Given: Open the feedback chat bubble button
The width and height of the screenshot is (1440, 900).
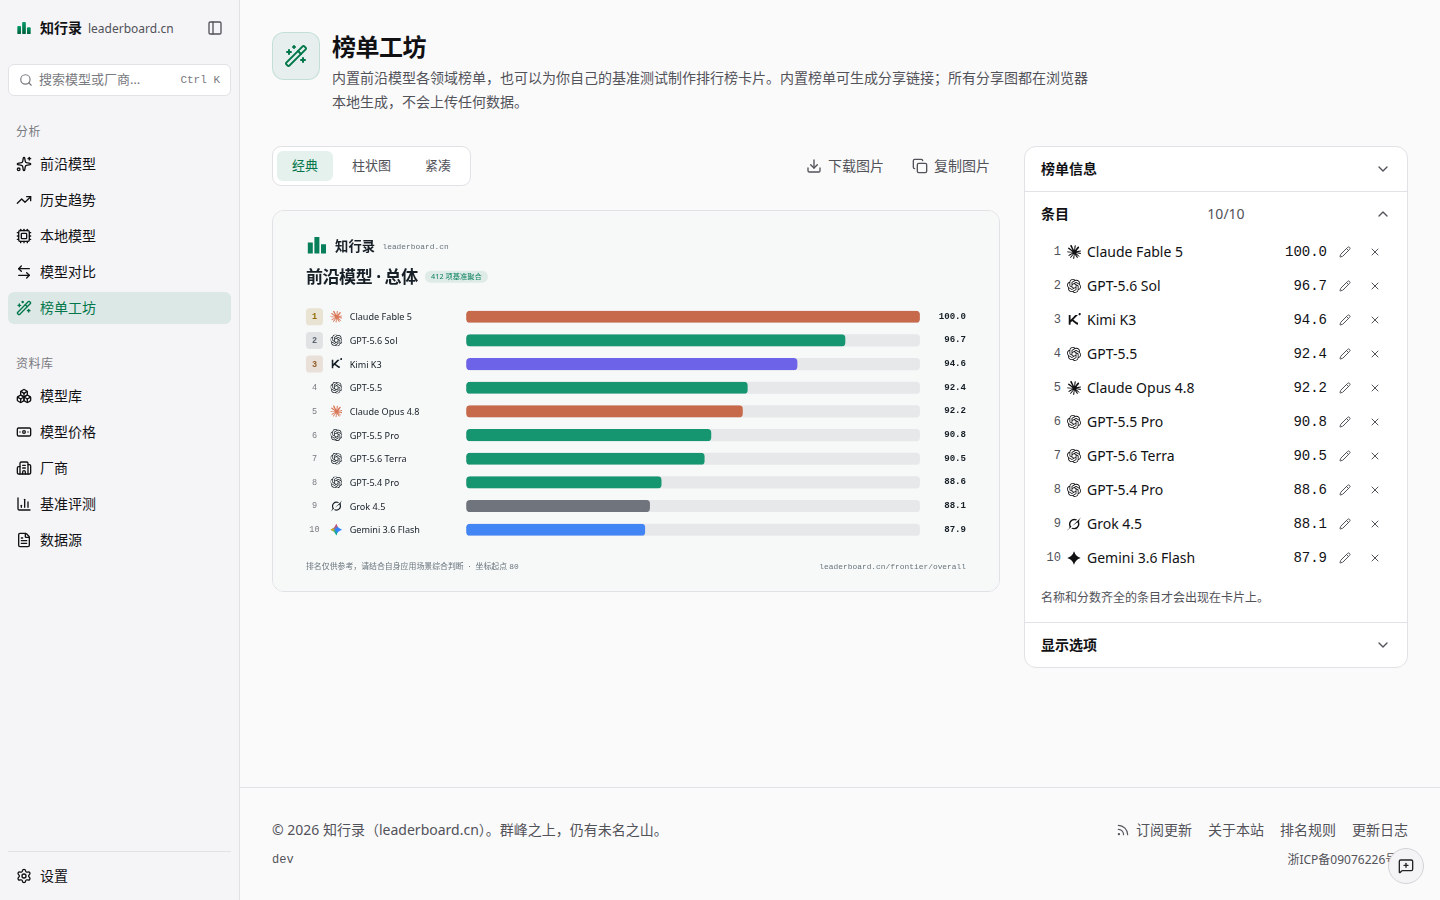Looking at the screenshot, I should pyautogui.click(x=1406, y=866).
